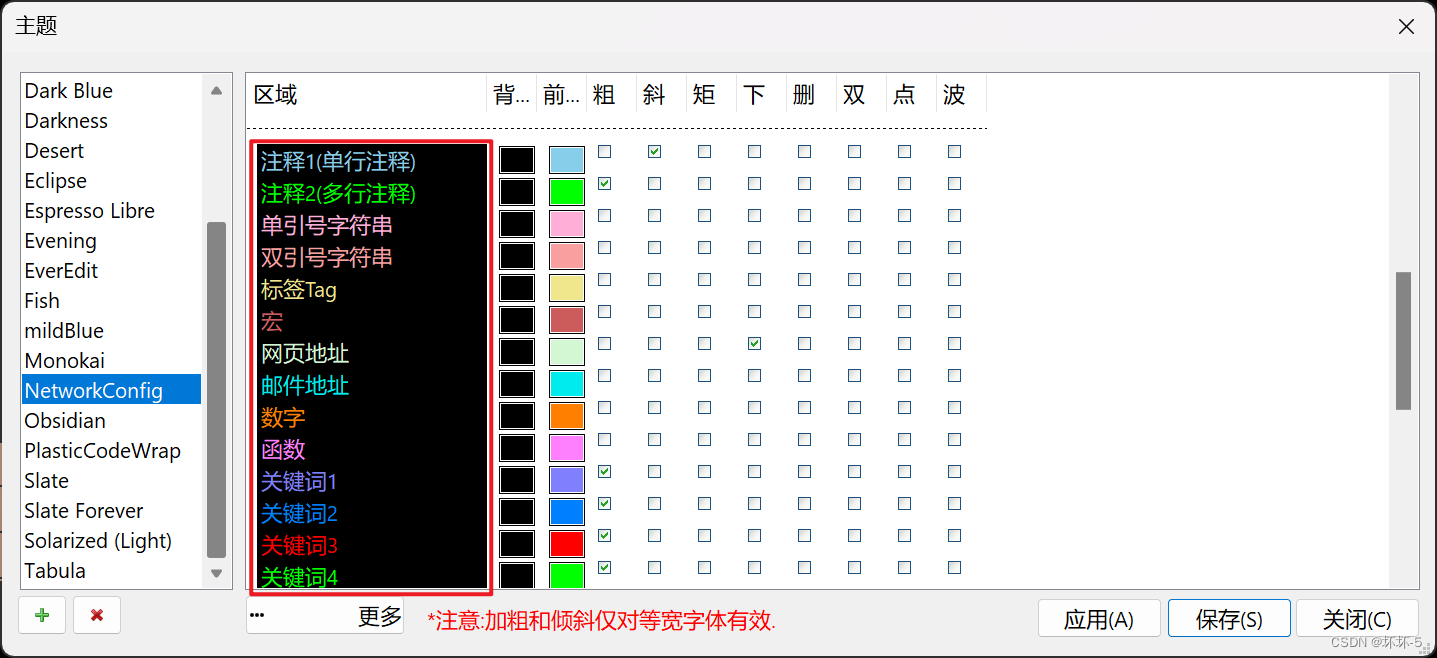Open black background swatch for 网页地址
The image size is (1437, 658).
pos(517,352)
